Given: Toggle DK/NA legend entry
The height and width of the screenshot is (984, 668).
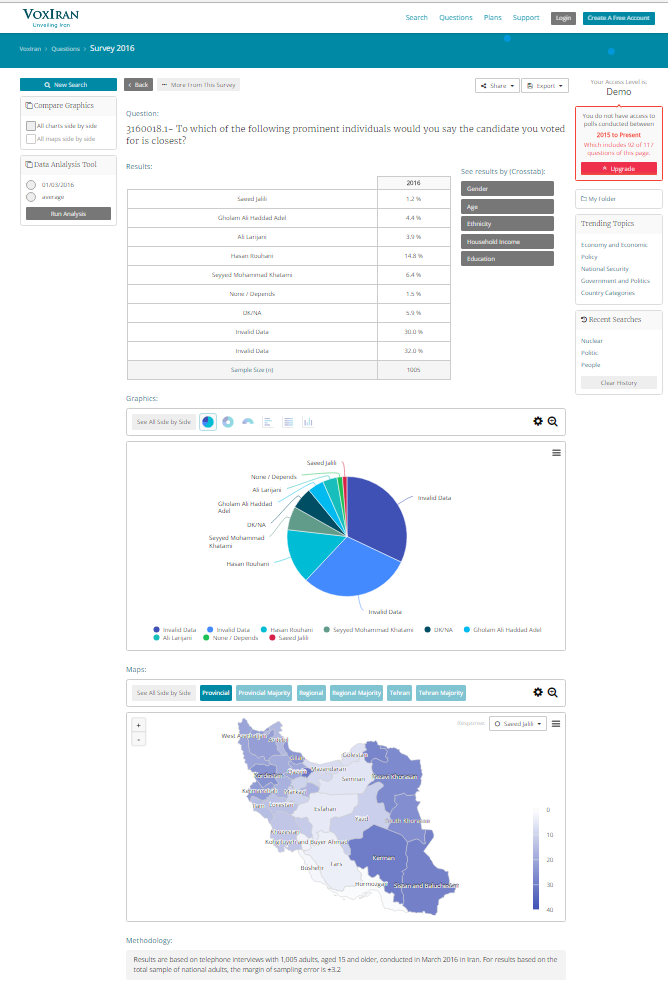Looking at the screenshot, I should click(439, 629).
